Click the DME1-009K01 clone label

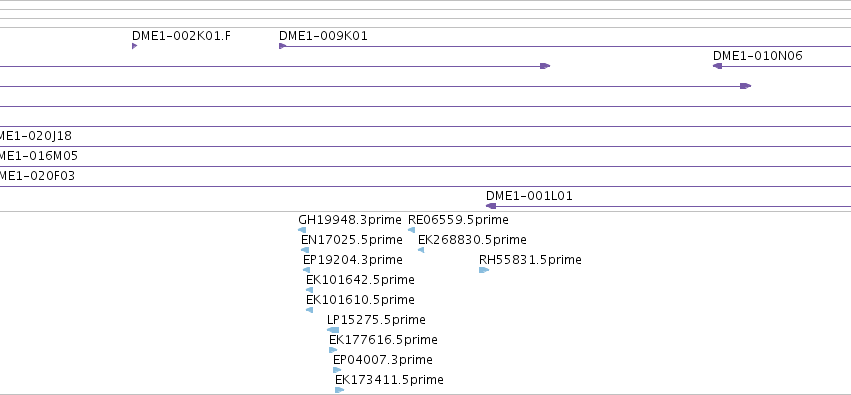point(323,36)
